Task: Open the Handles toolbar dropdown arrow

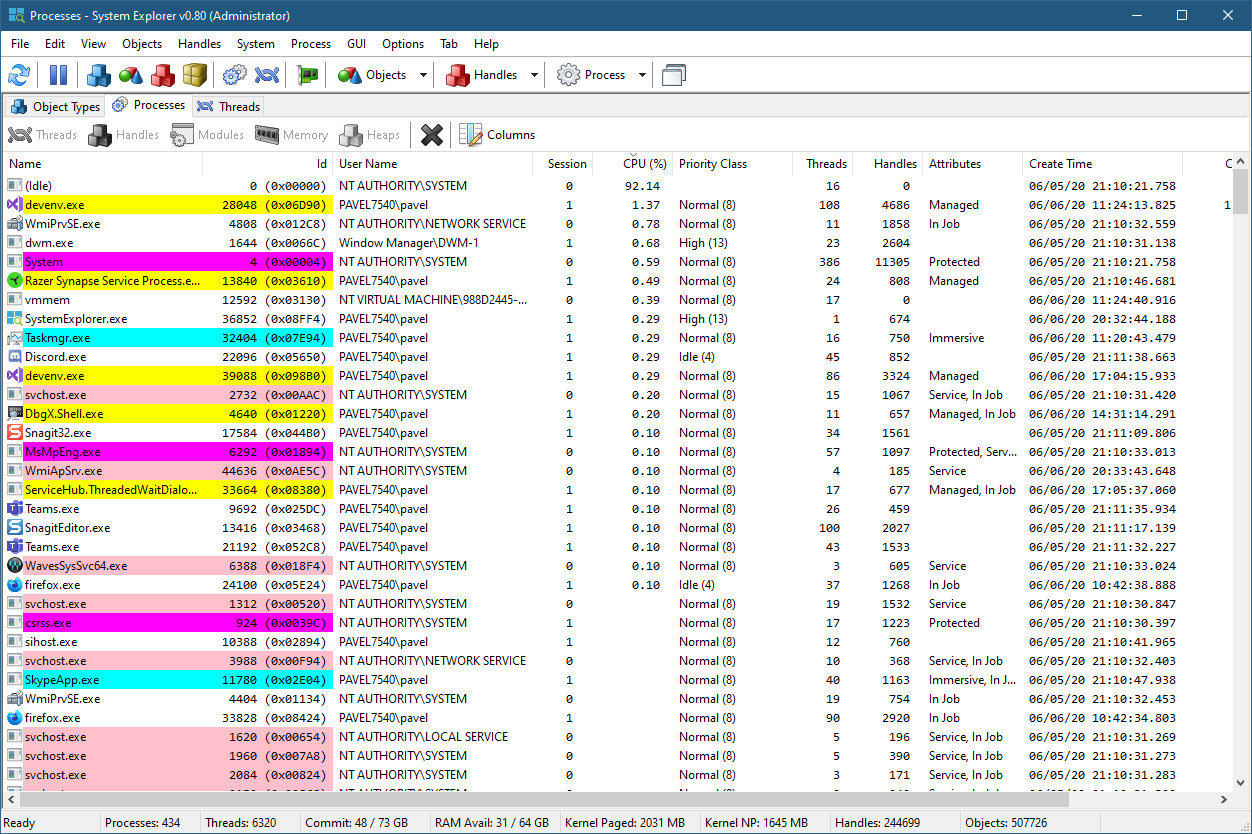Action: tap(534, 75)
